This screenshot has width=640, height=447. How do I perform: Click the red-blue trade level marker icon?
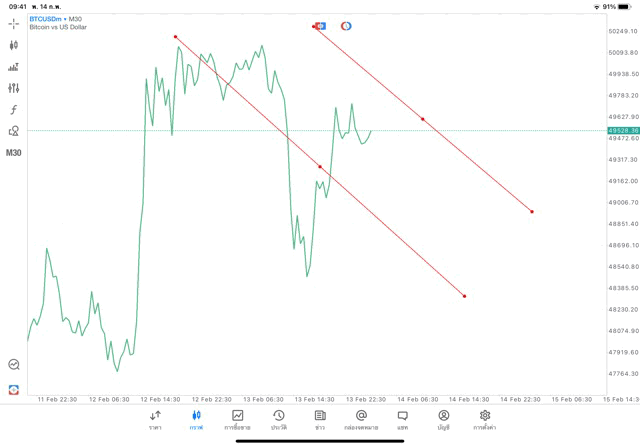(x=319, y=26)
